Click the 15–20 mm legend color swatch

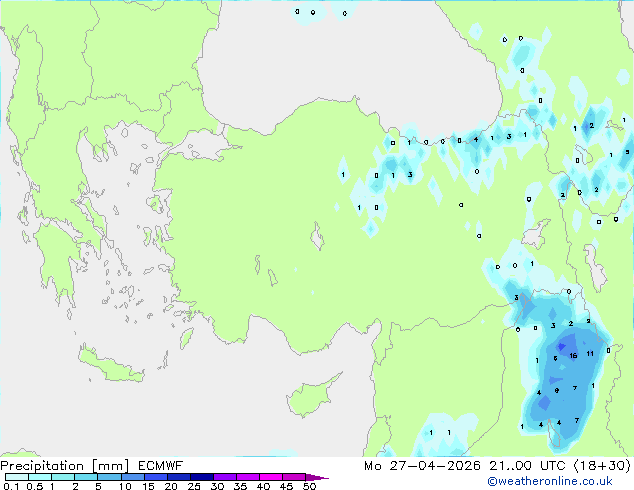tap(156, 477)
